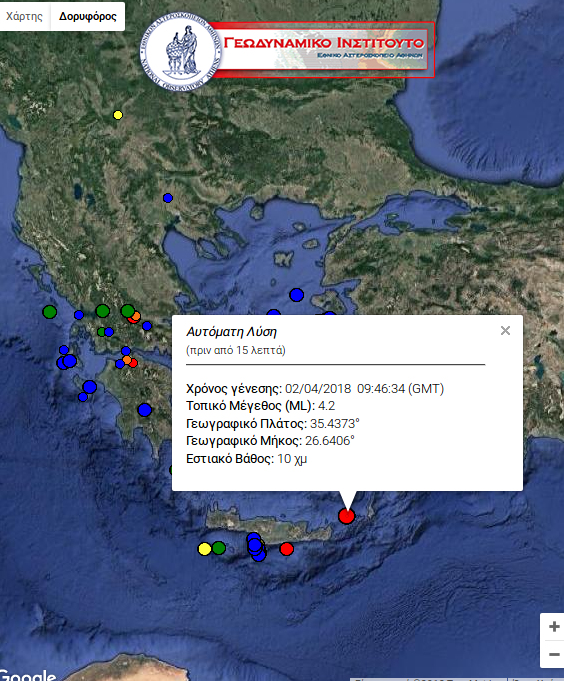Click the yellow marker southwest of Crete
The height and width of the screenshot is (681, 564).
coord(204,549)
